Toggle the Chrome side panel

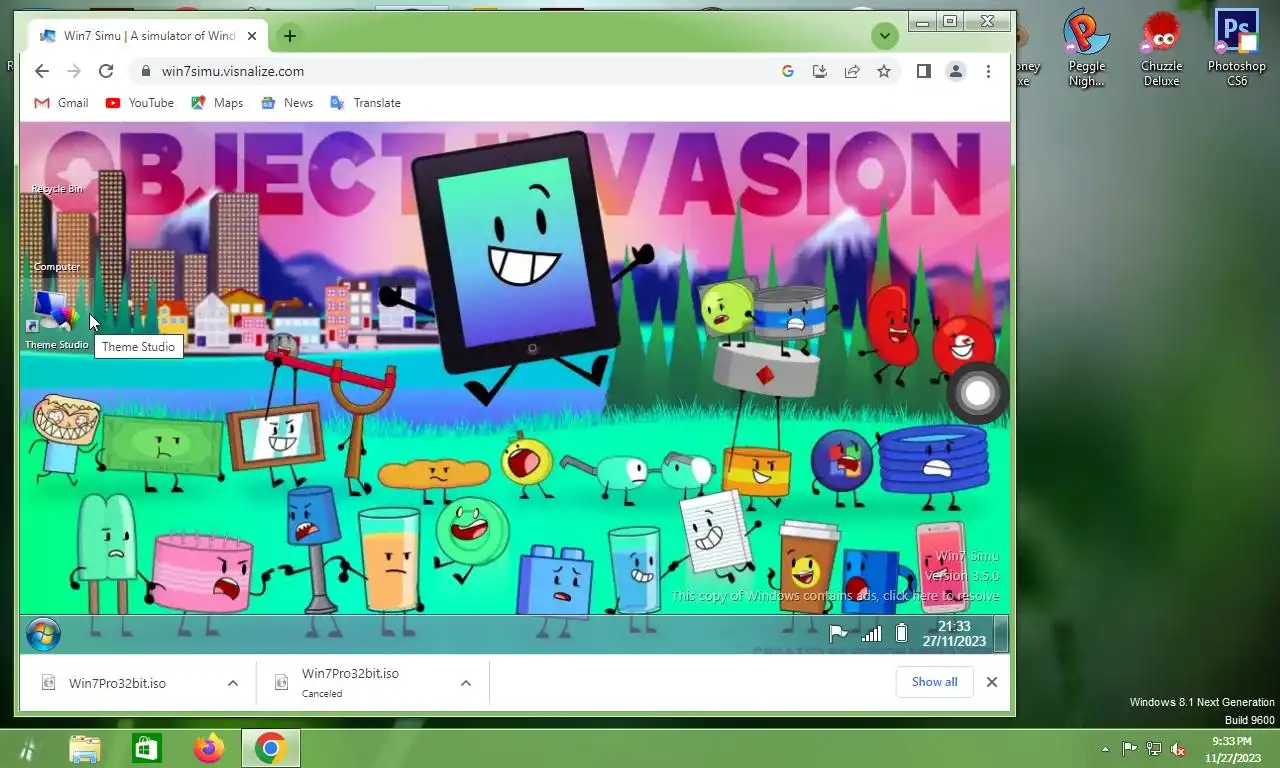(924, 71)
